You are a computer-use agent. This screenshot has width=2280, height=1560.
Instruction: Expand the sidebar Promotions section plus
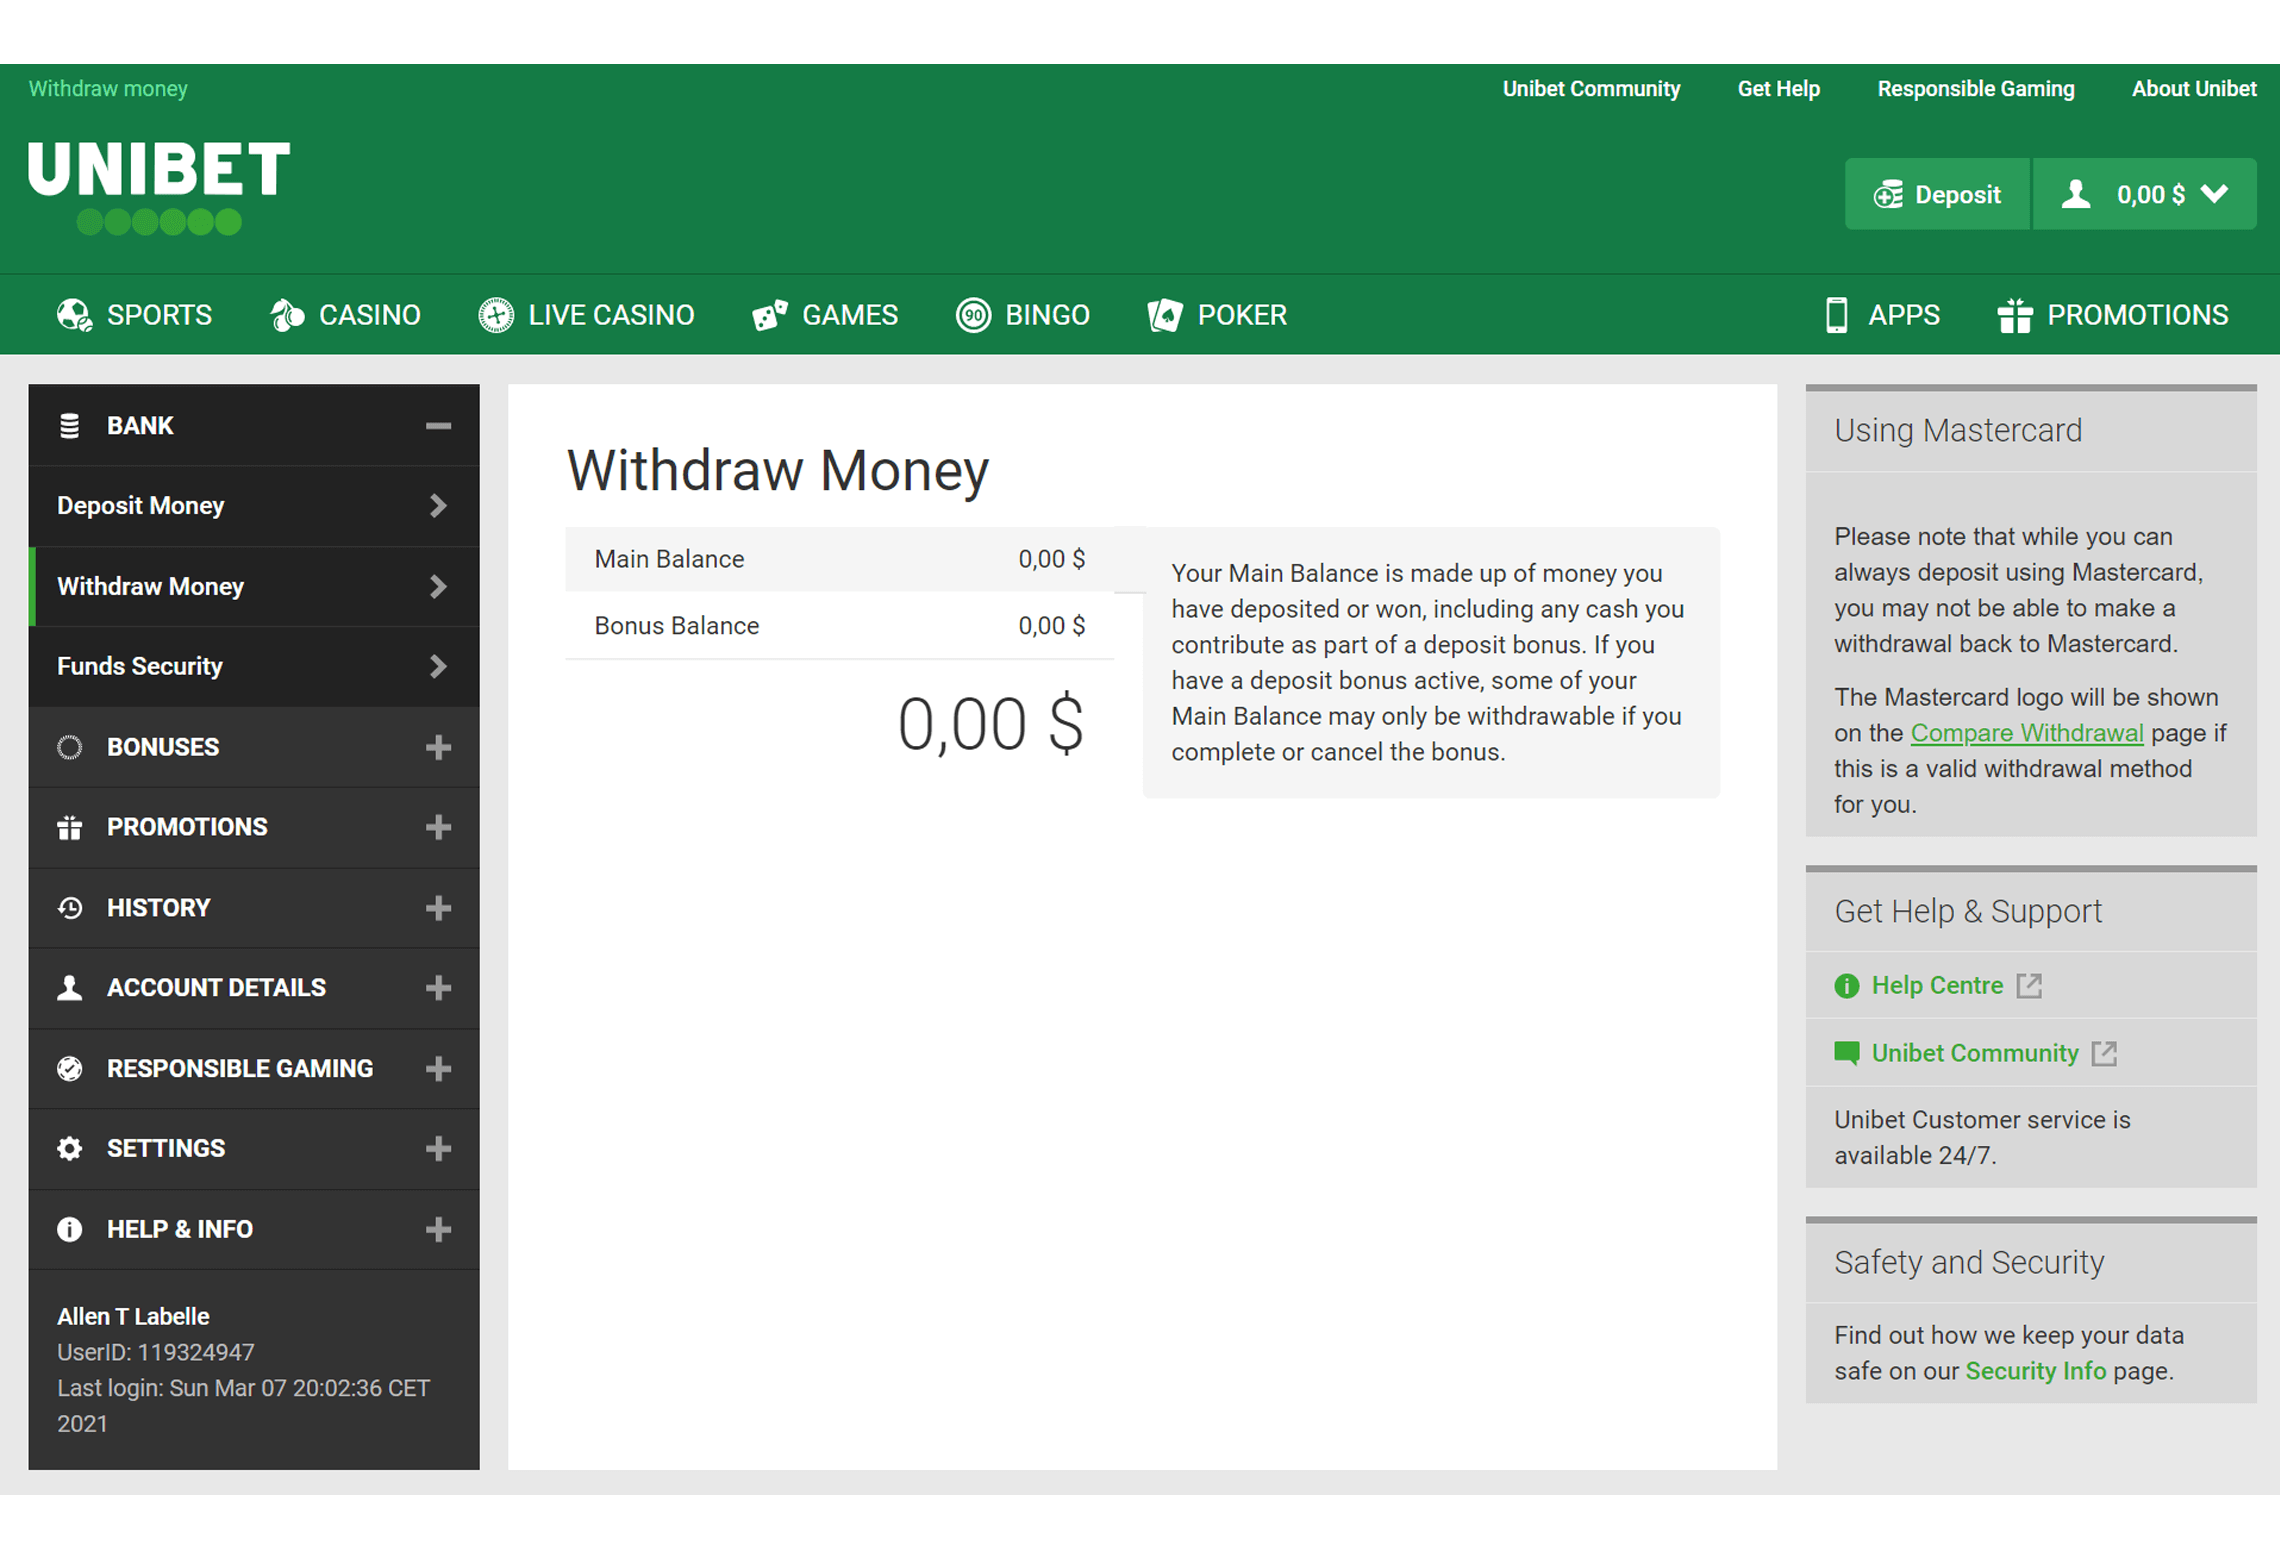pyautogui.click(x=438, y=827)
